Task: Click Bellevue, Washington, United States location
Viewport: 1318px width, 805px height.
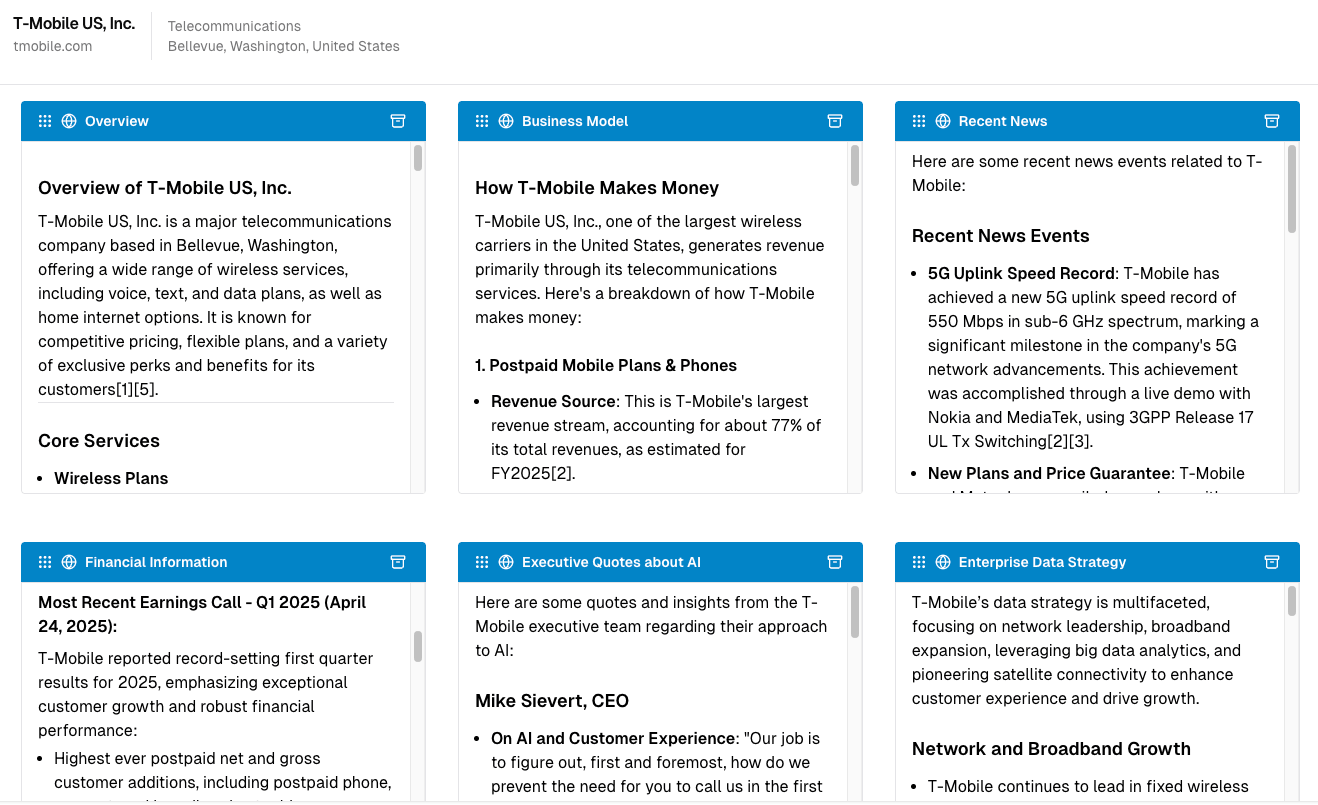Action: pyautogui.click(x=284, y=46)
